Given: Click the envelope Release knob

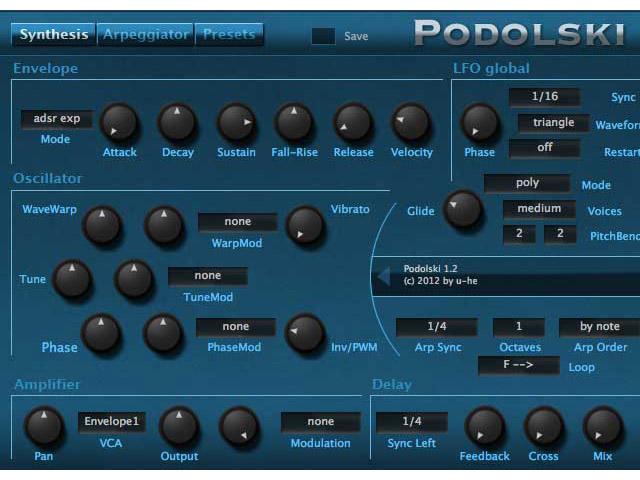Looking at the screenshot, I should click(353, 122).
